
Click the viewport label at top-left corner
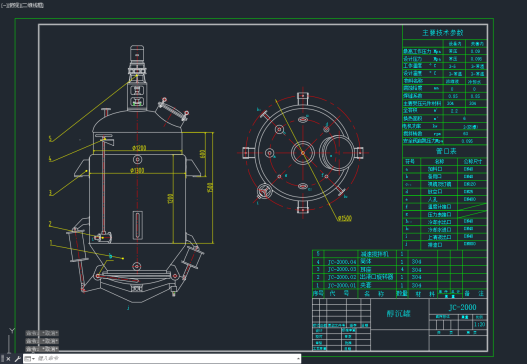point(22,5)
